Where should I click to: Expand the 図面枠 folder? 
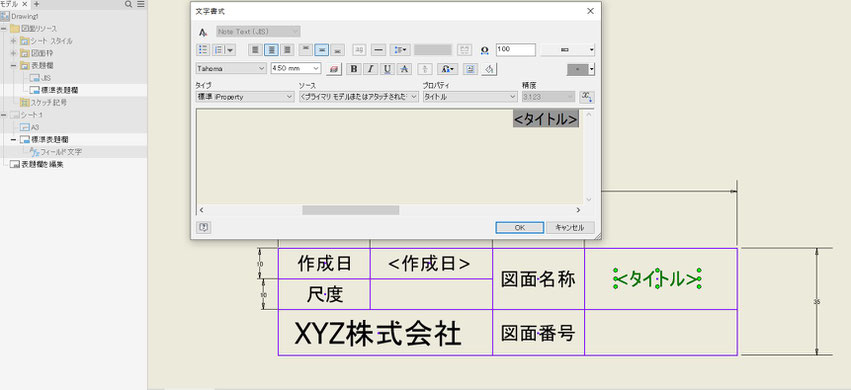coord(14,54)
